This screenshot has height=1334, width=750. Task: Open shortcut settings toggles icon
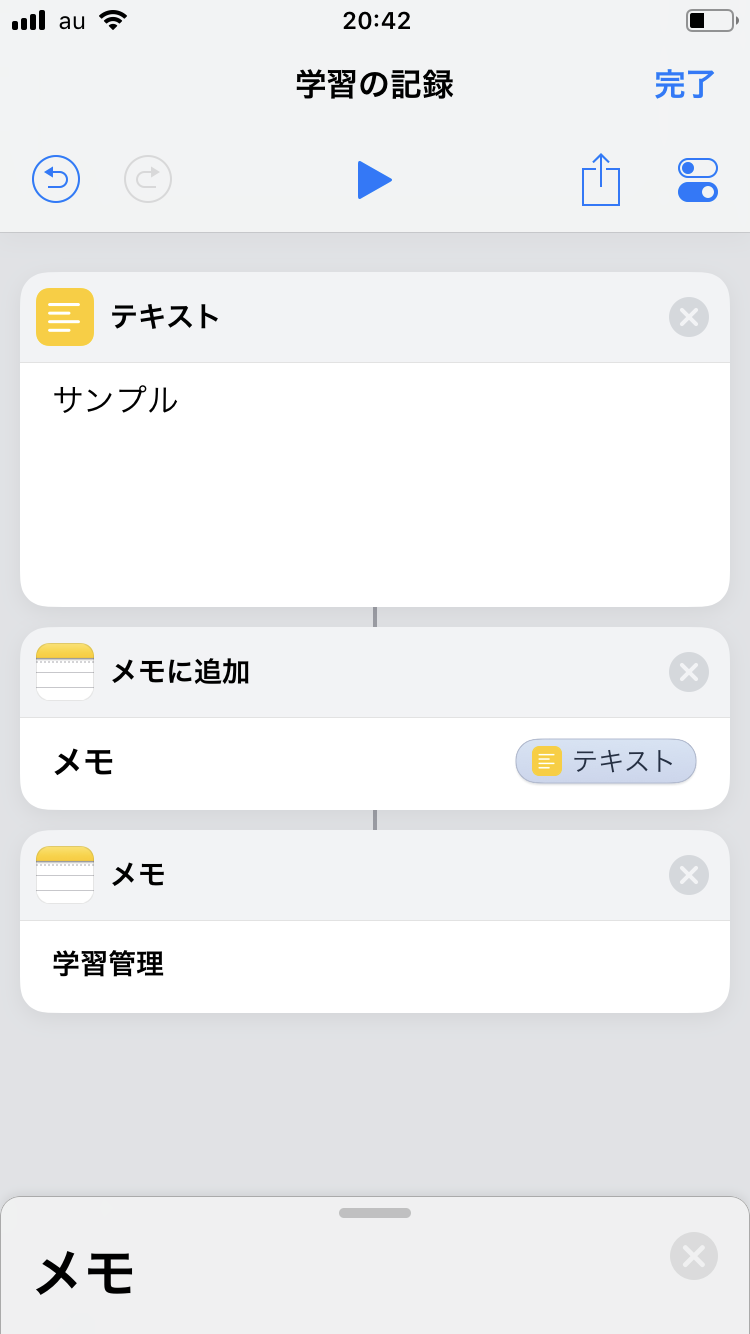click(697, 180)
